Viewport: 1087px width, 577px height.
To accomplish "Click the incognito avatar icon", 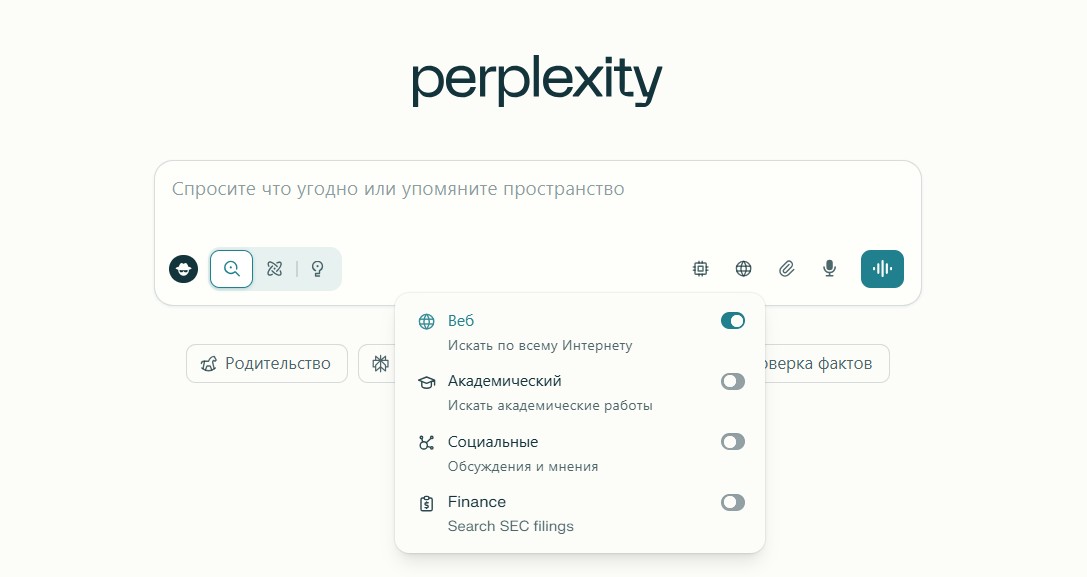I will [183, 269].
